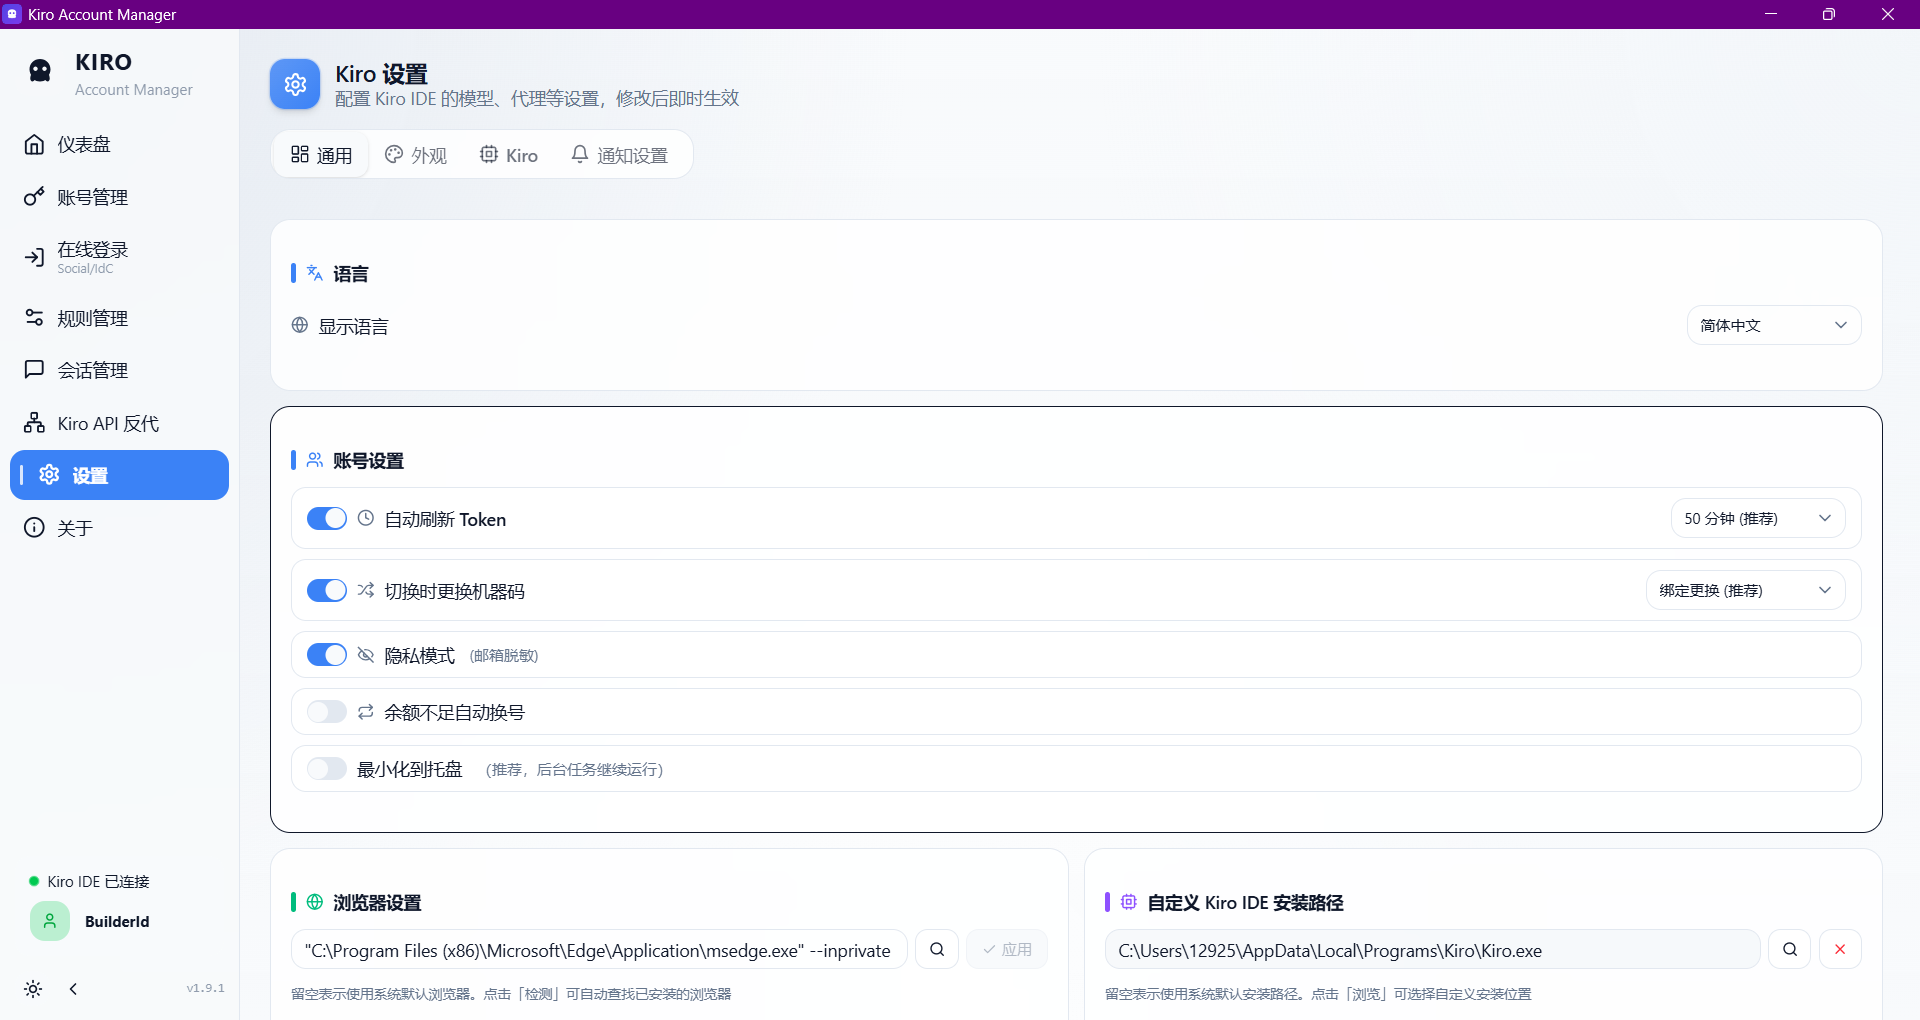Switch to the Kiro tab
The width and height of the screenshot is (1920, 1020).
(509, 155)
